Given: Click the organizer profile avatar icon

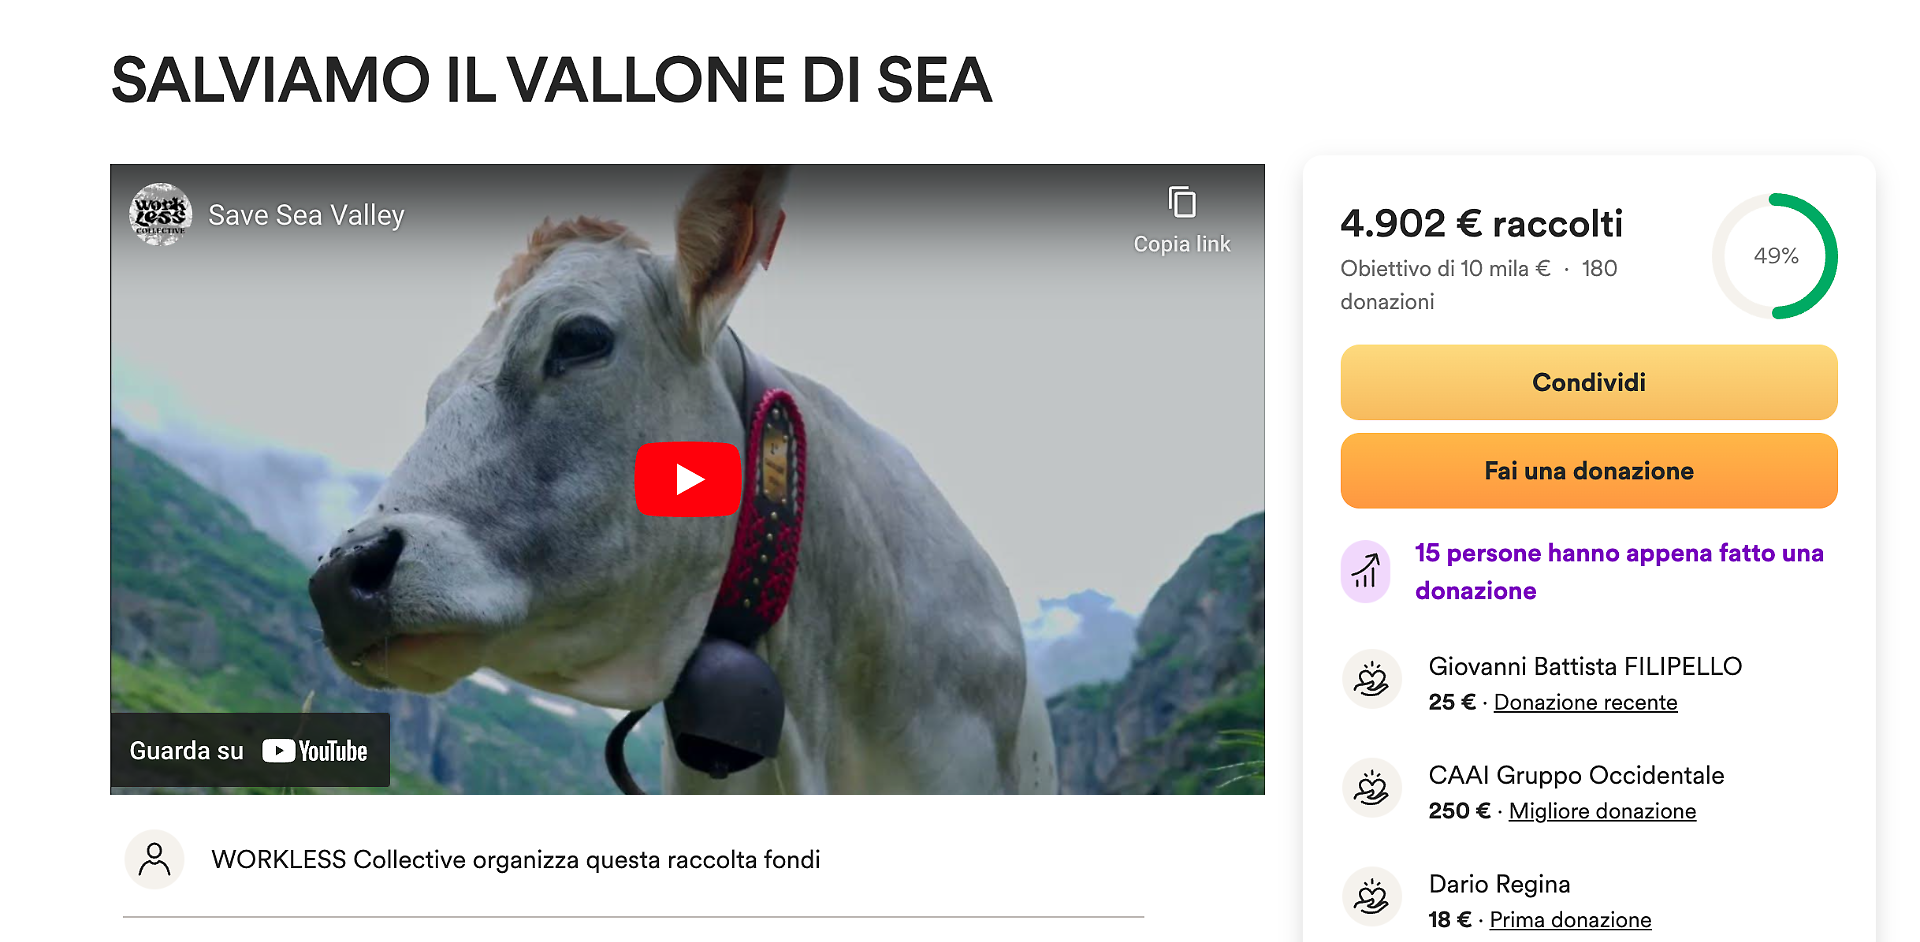Looking at the screenshot, I should pos(154,859).
